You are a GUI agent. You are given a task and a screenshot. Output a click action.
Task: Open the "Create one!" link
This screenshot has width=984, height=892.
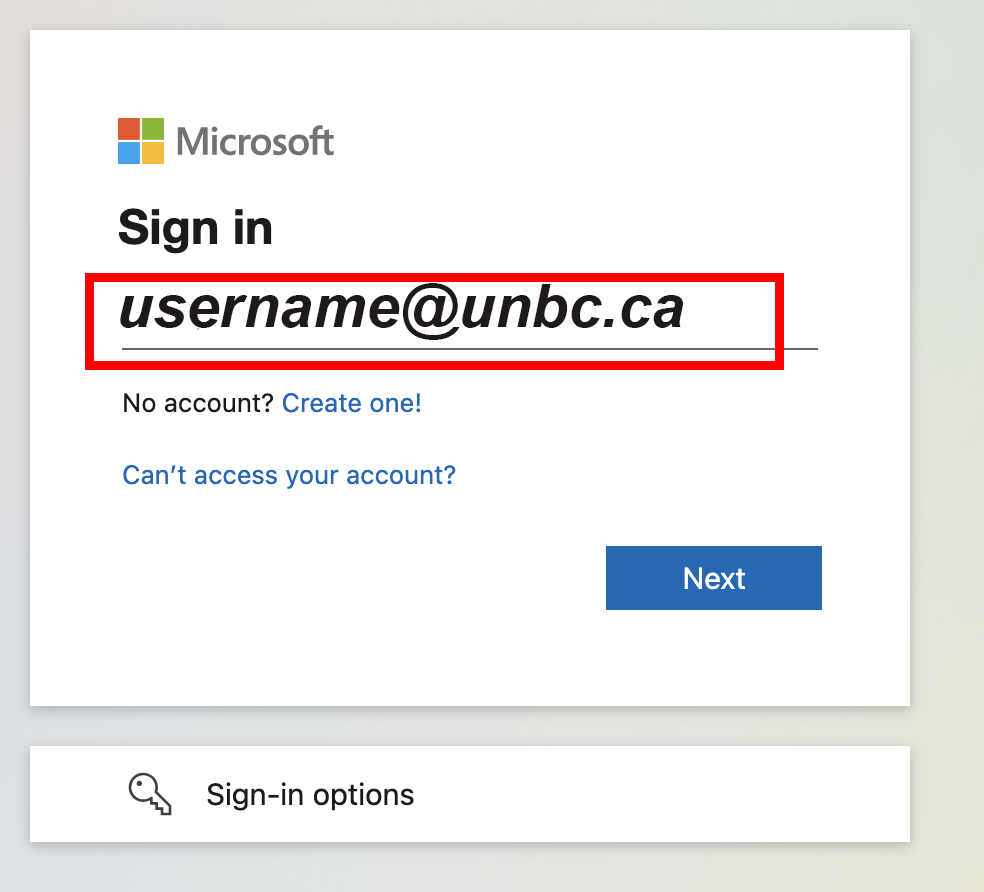[x=352, y=403]
